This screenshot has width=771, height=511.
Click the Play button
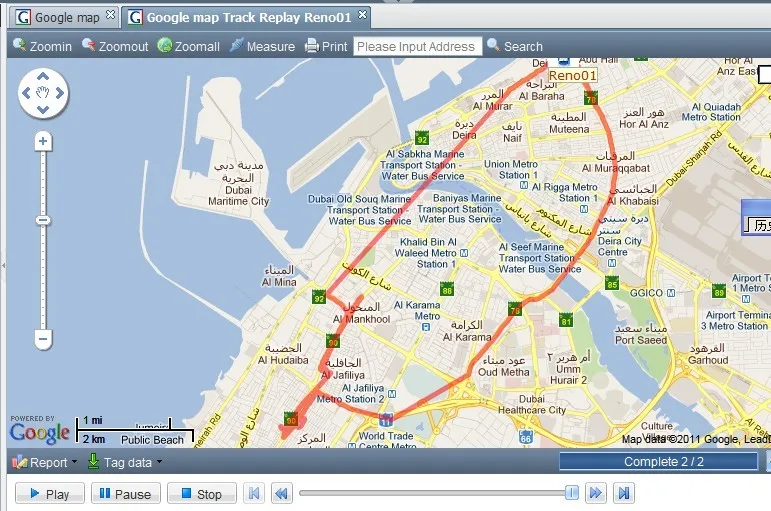pyautogui.click(x=50, y=494)
